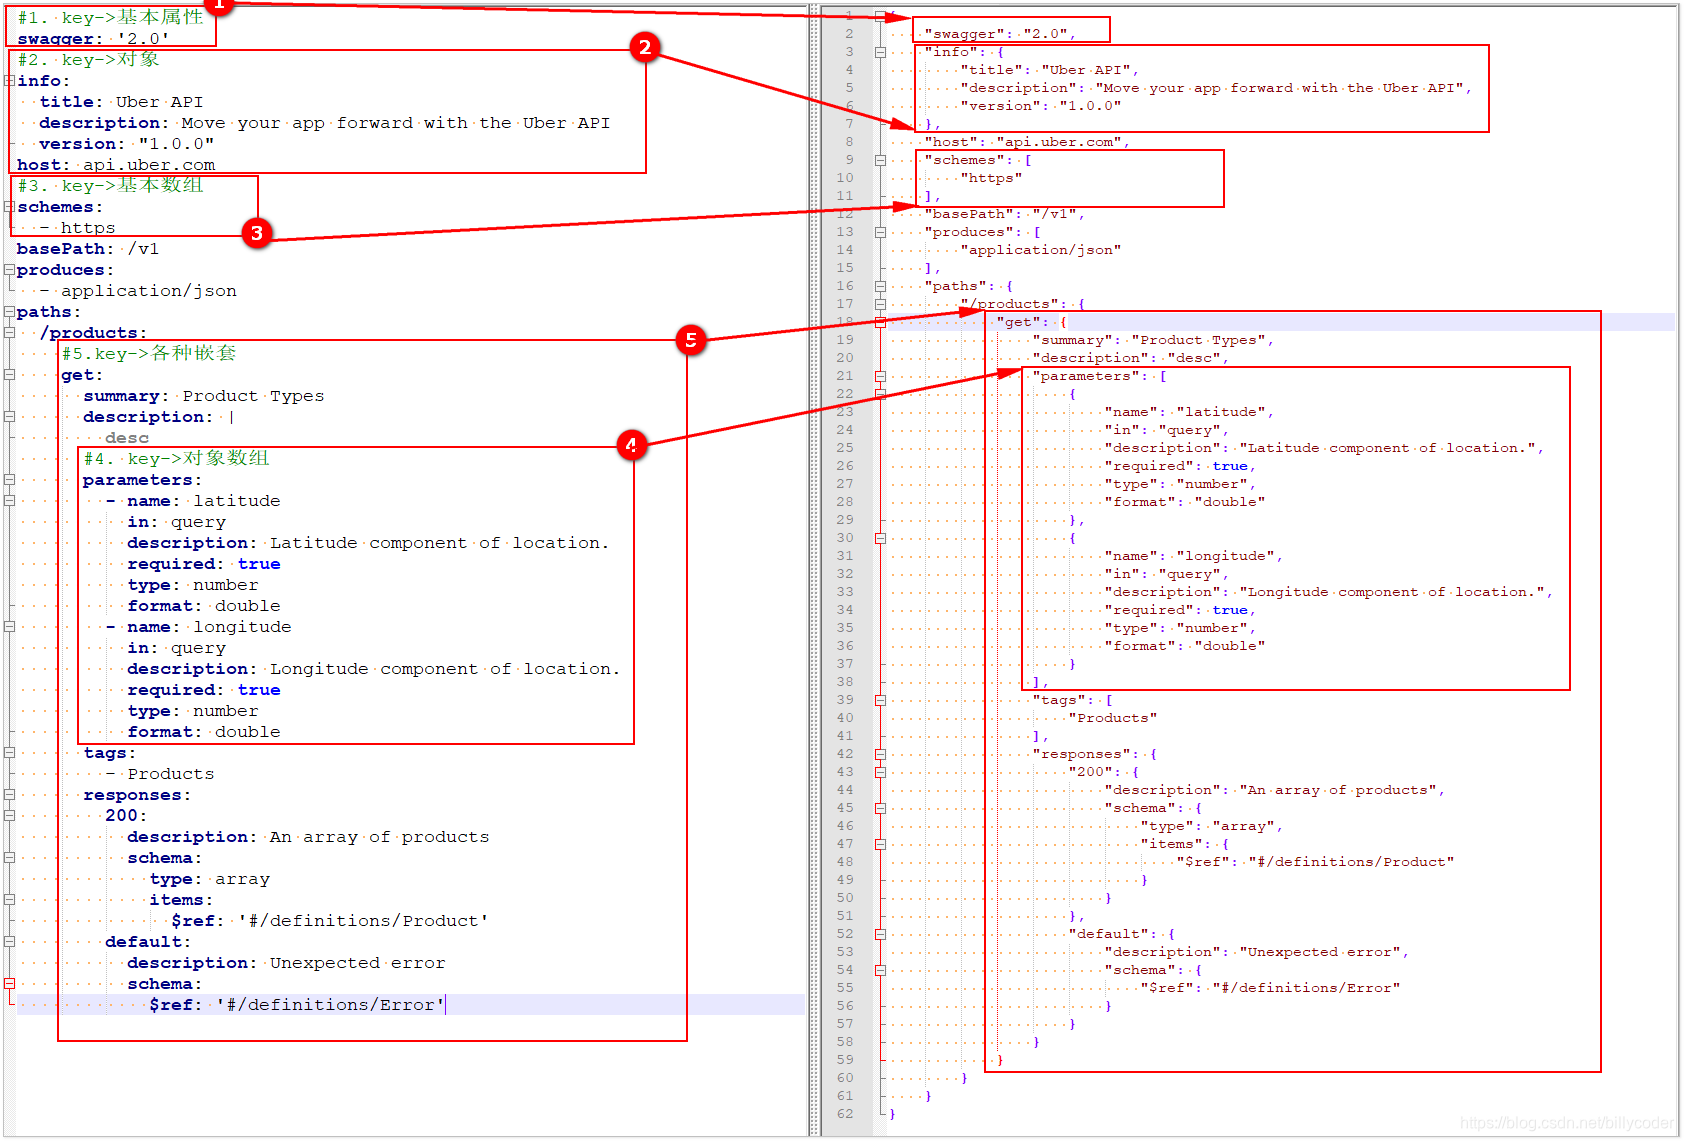Click YAML "Latitude component of location." line
Image resolution: width=1684 pixels, height=1141 pixels.
coord(368,543)
